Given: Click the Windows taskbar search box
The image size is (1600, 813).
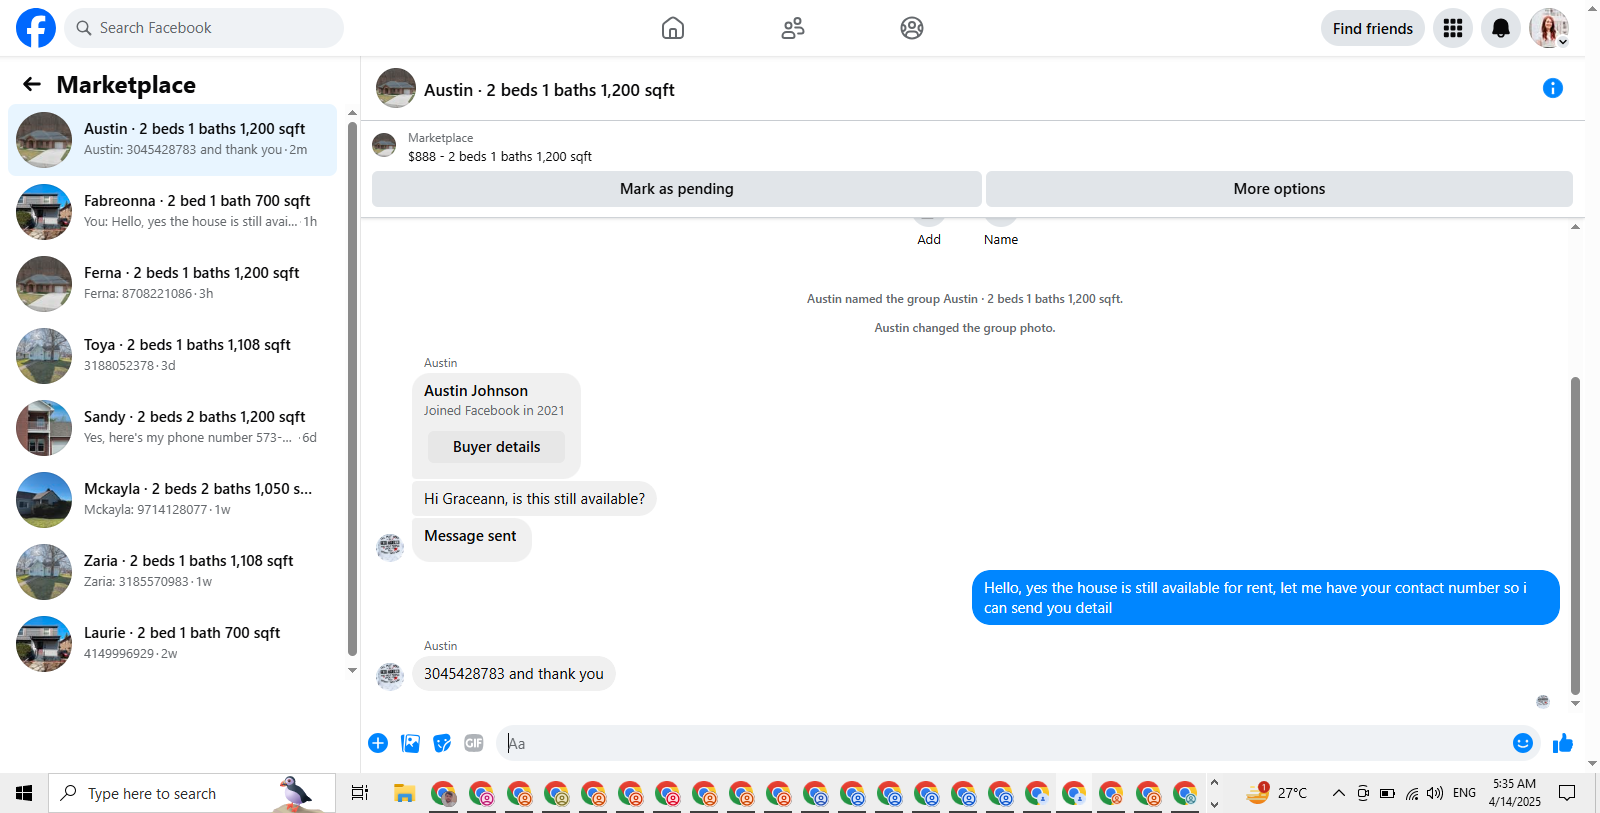Looking at the screenshot, I should point(192,793).
